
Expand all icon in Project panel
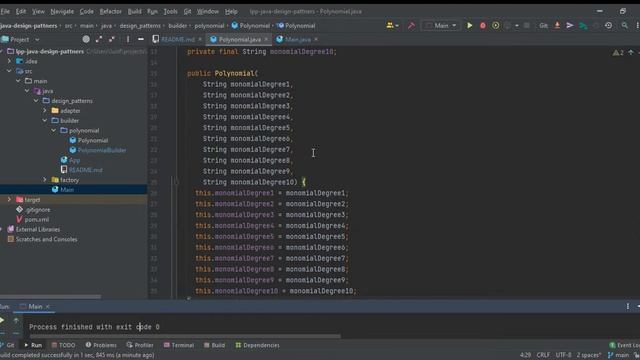pos(99,39)
